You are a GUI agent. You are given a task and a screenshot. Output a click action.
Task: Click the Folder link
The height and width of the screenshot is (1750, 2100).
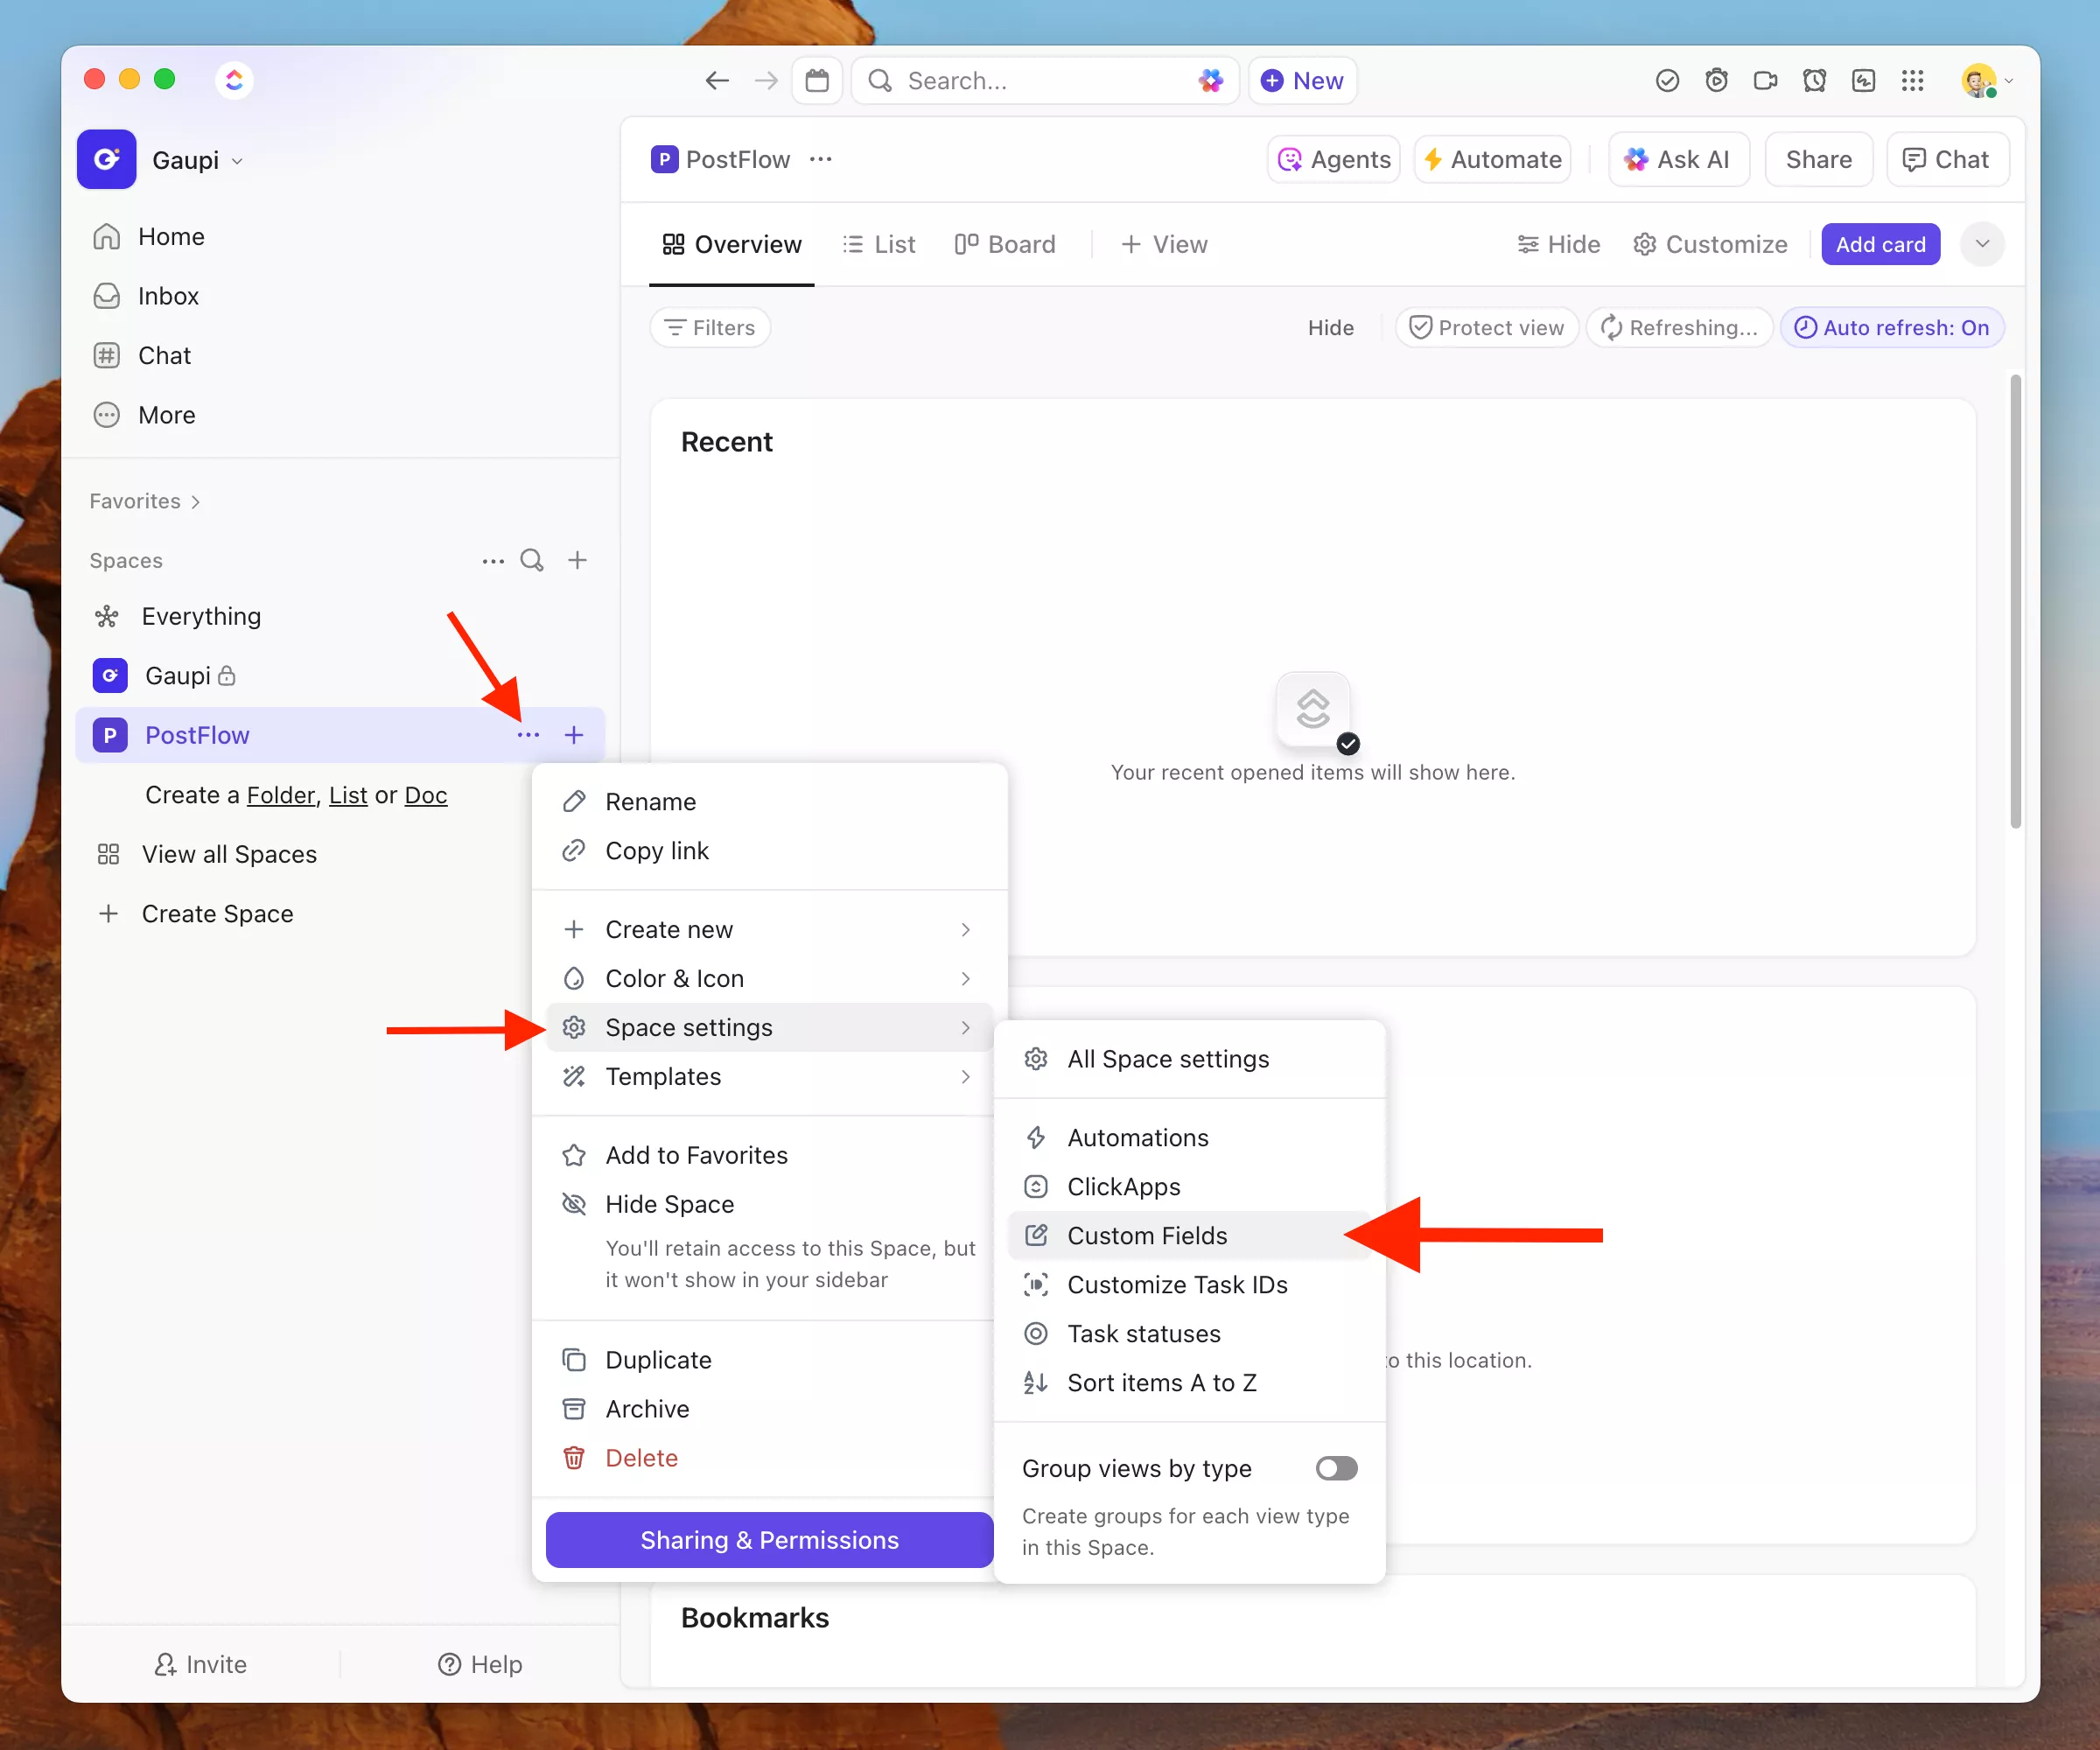(281, 795)
